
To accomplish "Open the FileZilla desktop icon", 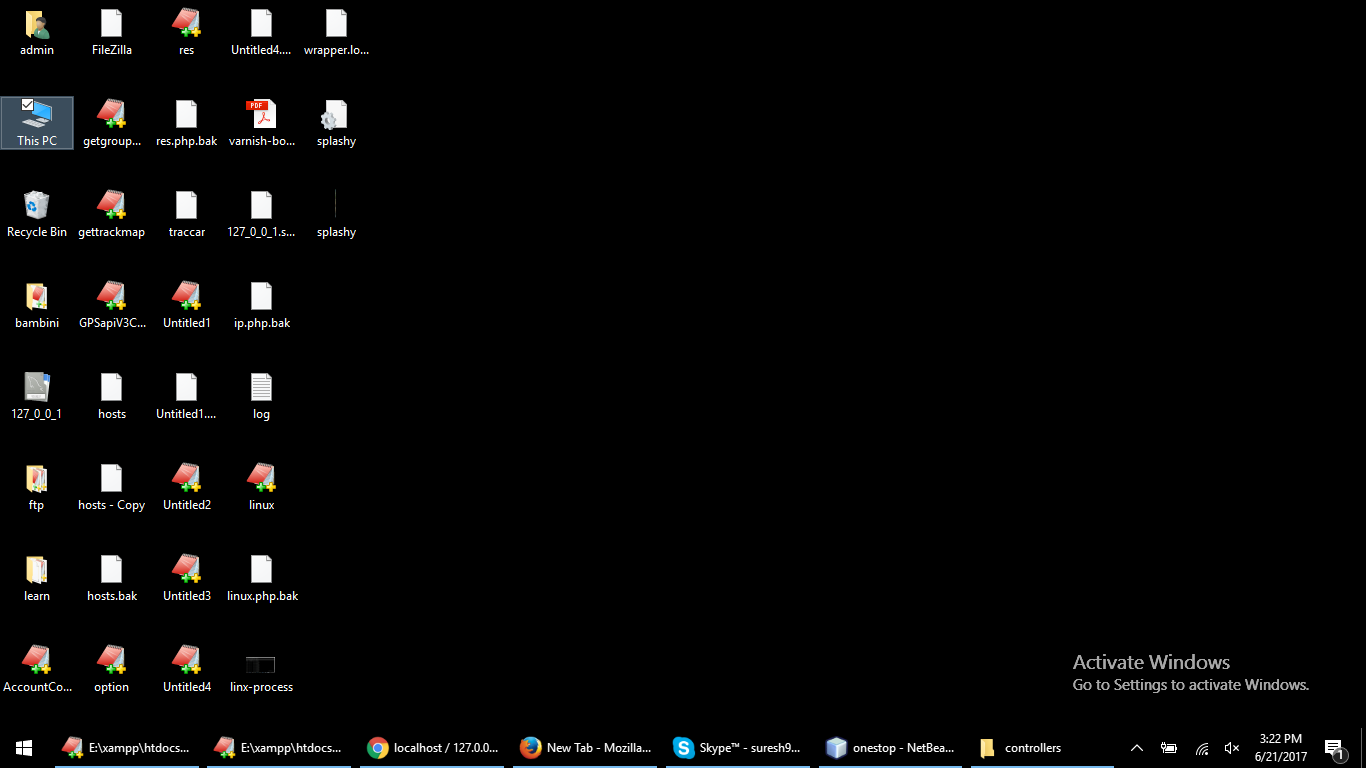I will 111,24.
